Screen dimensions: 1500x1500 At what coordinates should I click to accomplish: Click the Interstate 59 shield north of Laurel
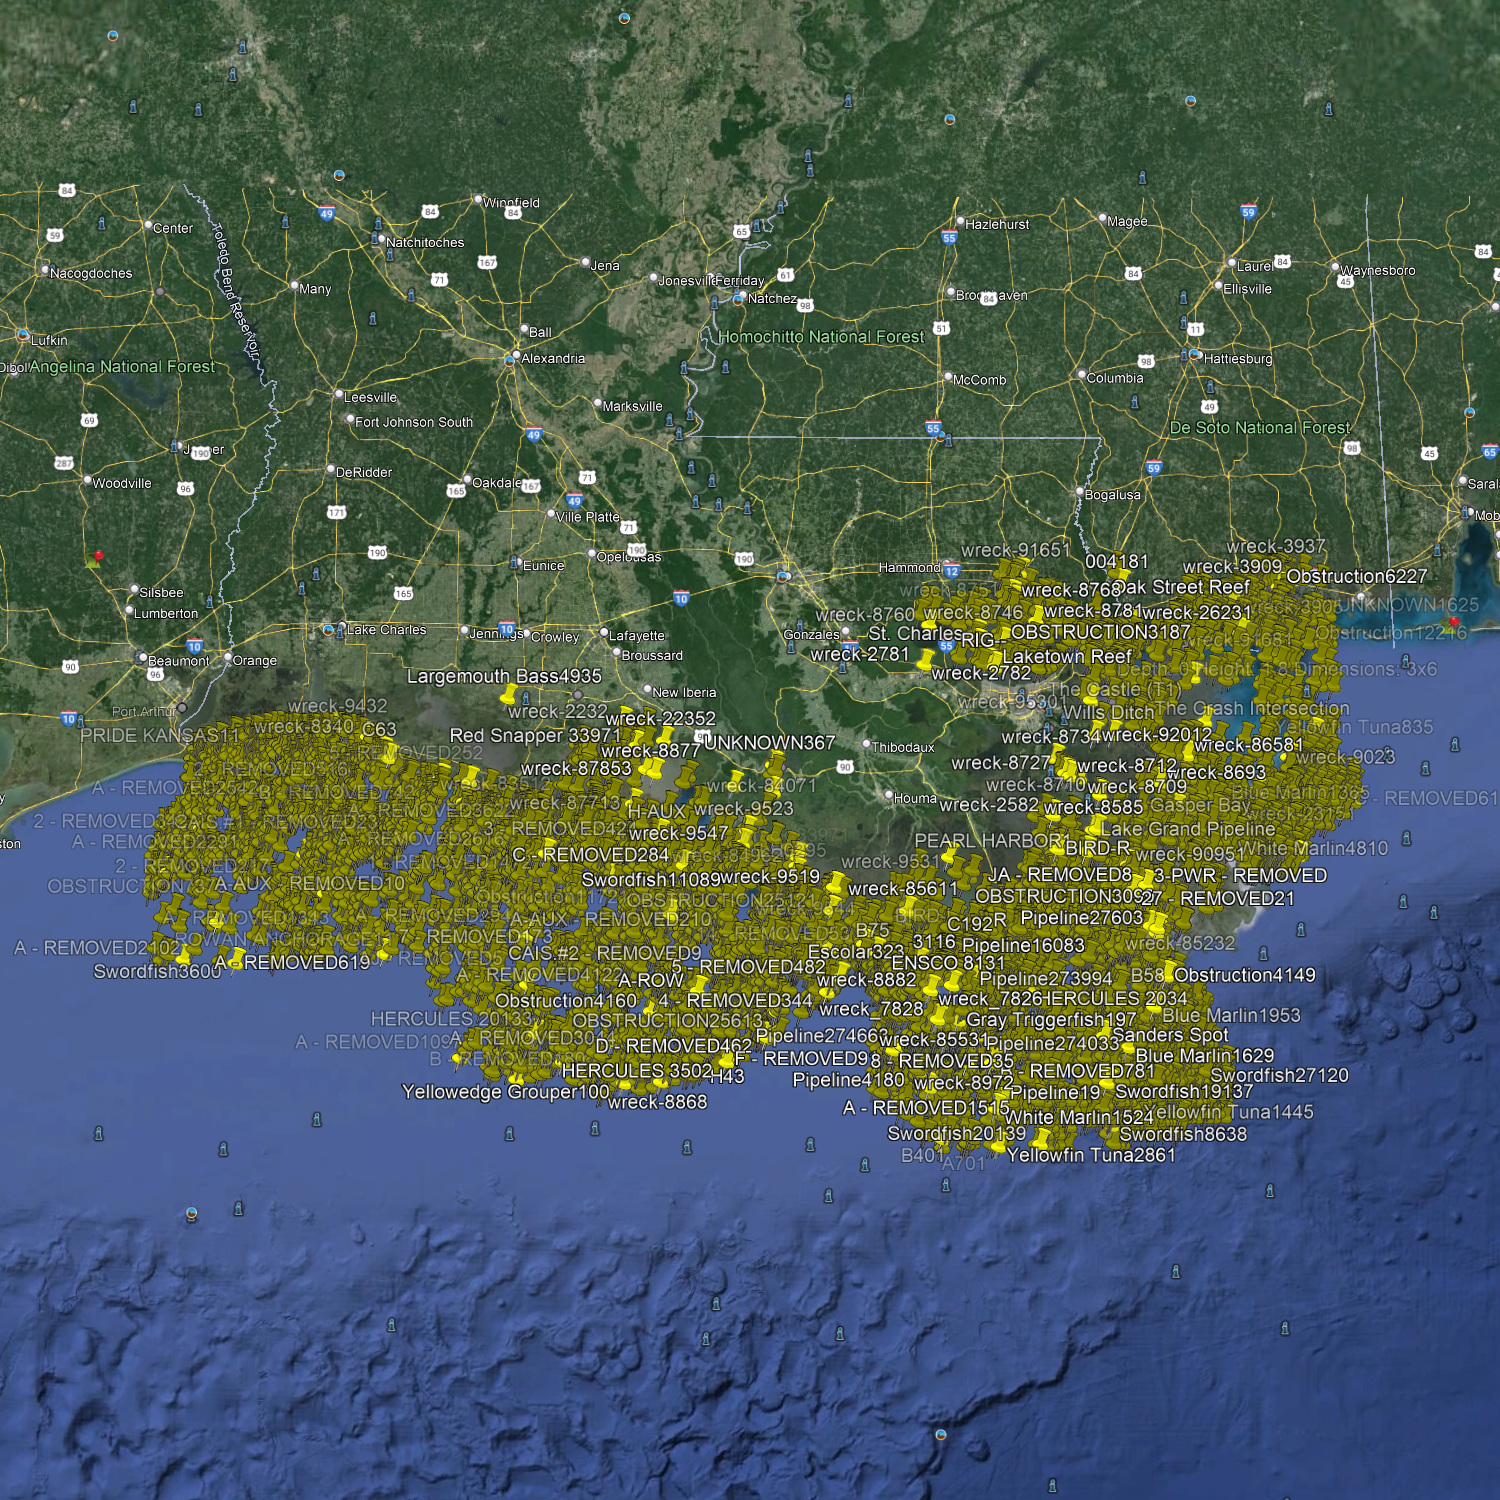pos(1248,212)
